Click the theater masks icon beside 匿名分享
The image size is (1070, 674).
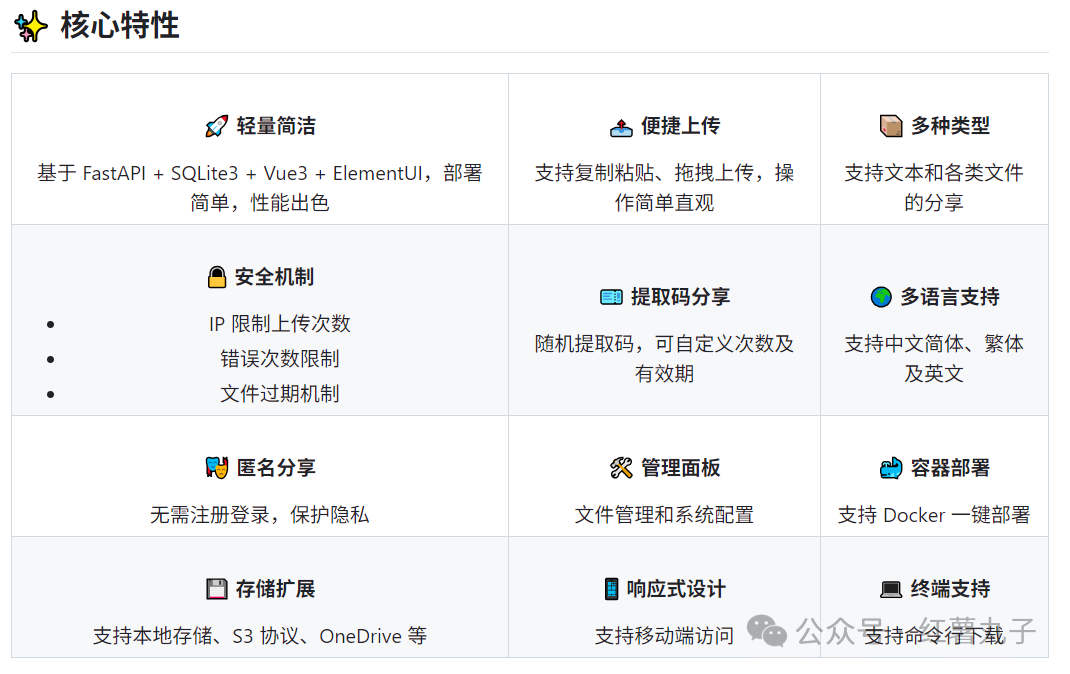pos(216,468)
